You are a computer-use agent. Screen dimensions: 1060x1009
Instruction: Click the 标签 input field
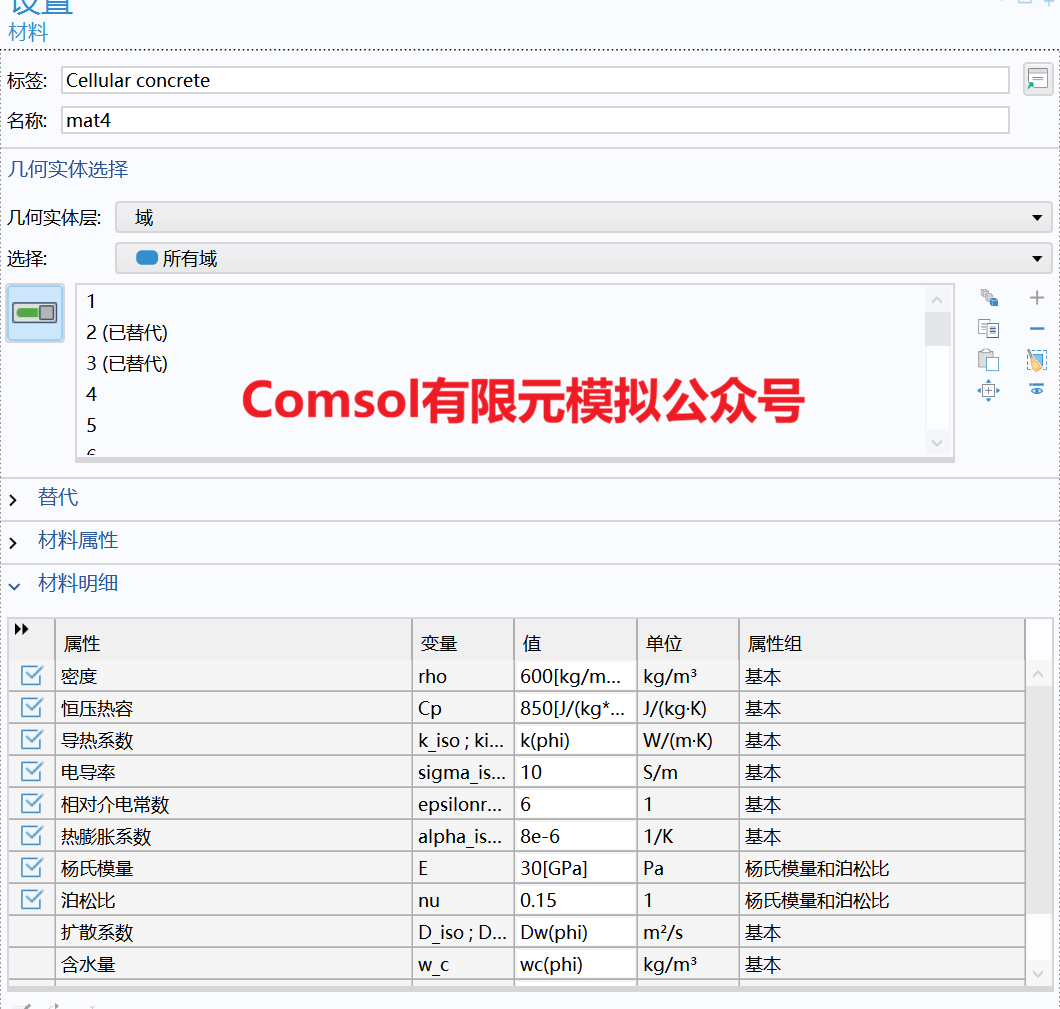click(x=535, y=80)
